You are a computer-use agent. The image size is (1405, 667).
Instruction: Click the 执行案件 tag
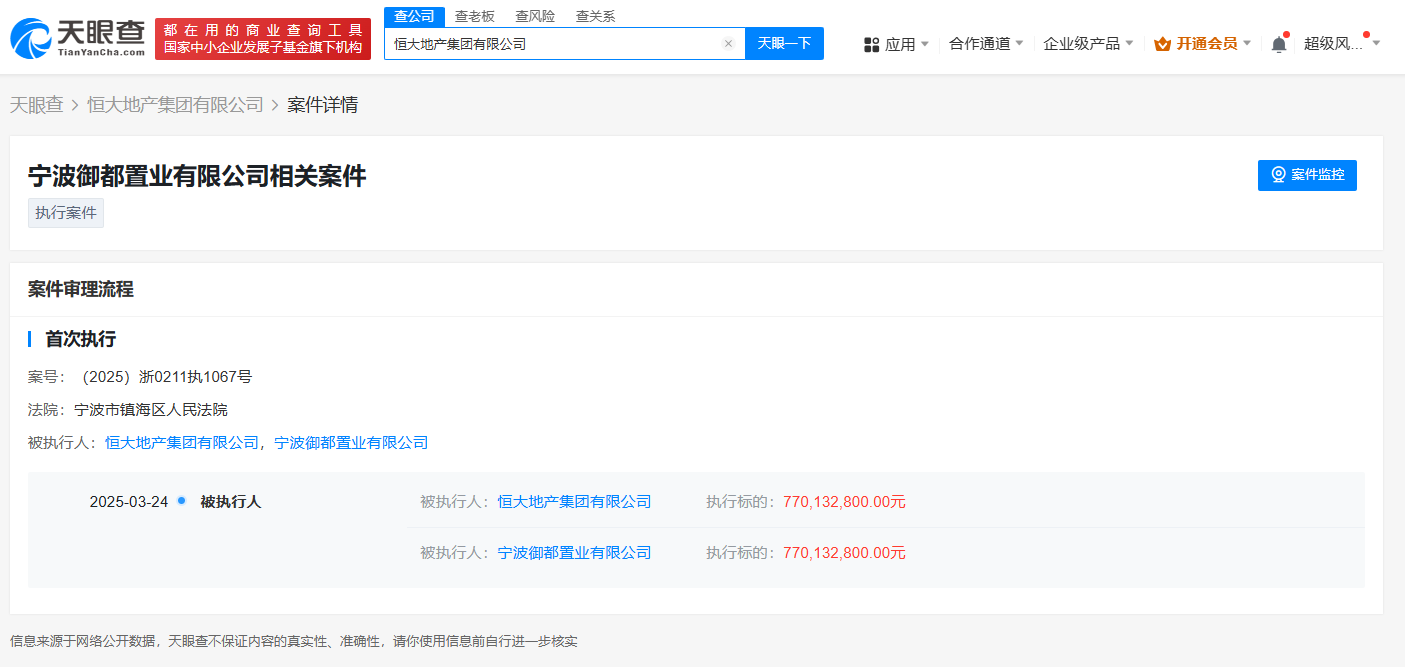click(x=66, y=213)
